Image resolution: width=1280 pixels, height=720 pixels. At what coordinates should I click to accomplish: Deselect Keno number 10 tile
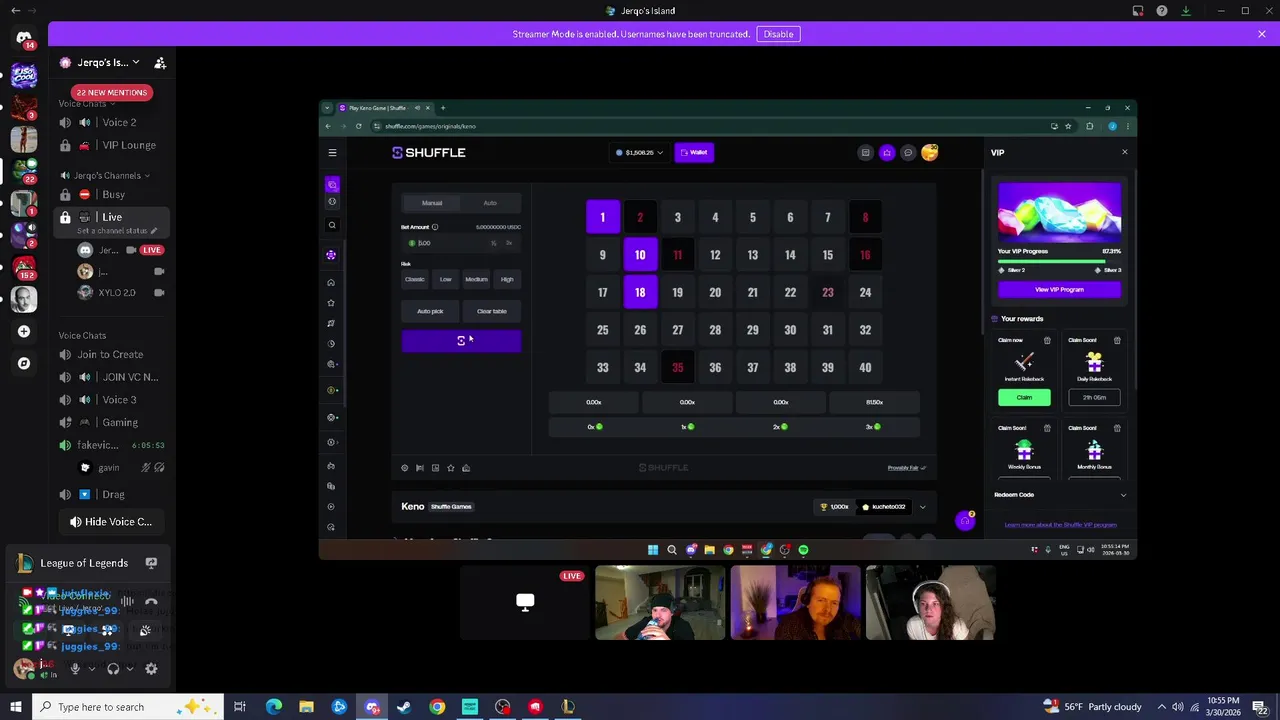[x=640, y=255]
